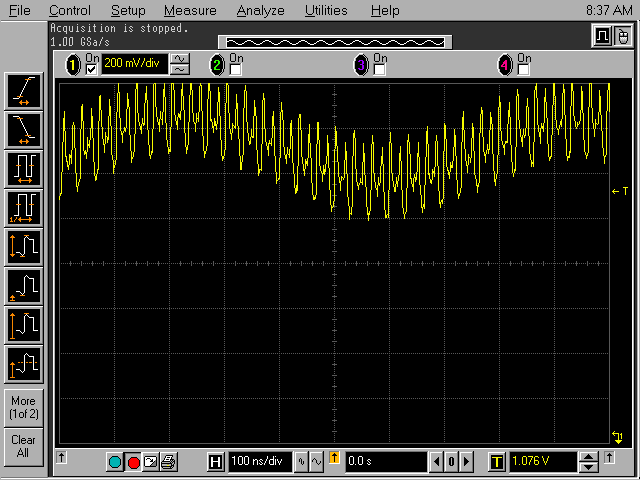Screen dimensions: 640x480
Task: Select the period measurement icon
Action: tap(23, 167)
